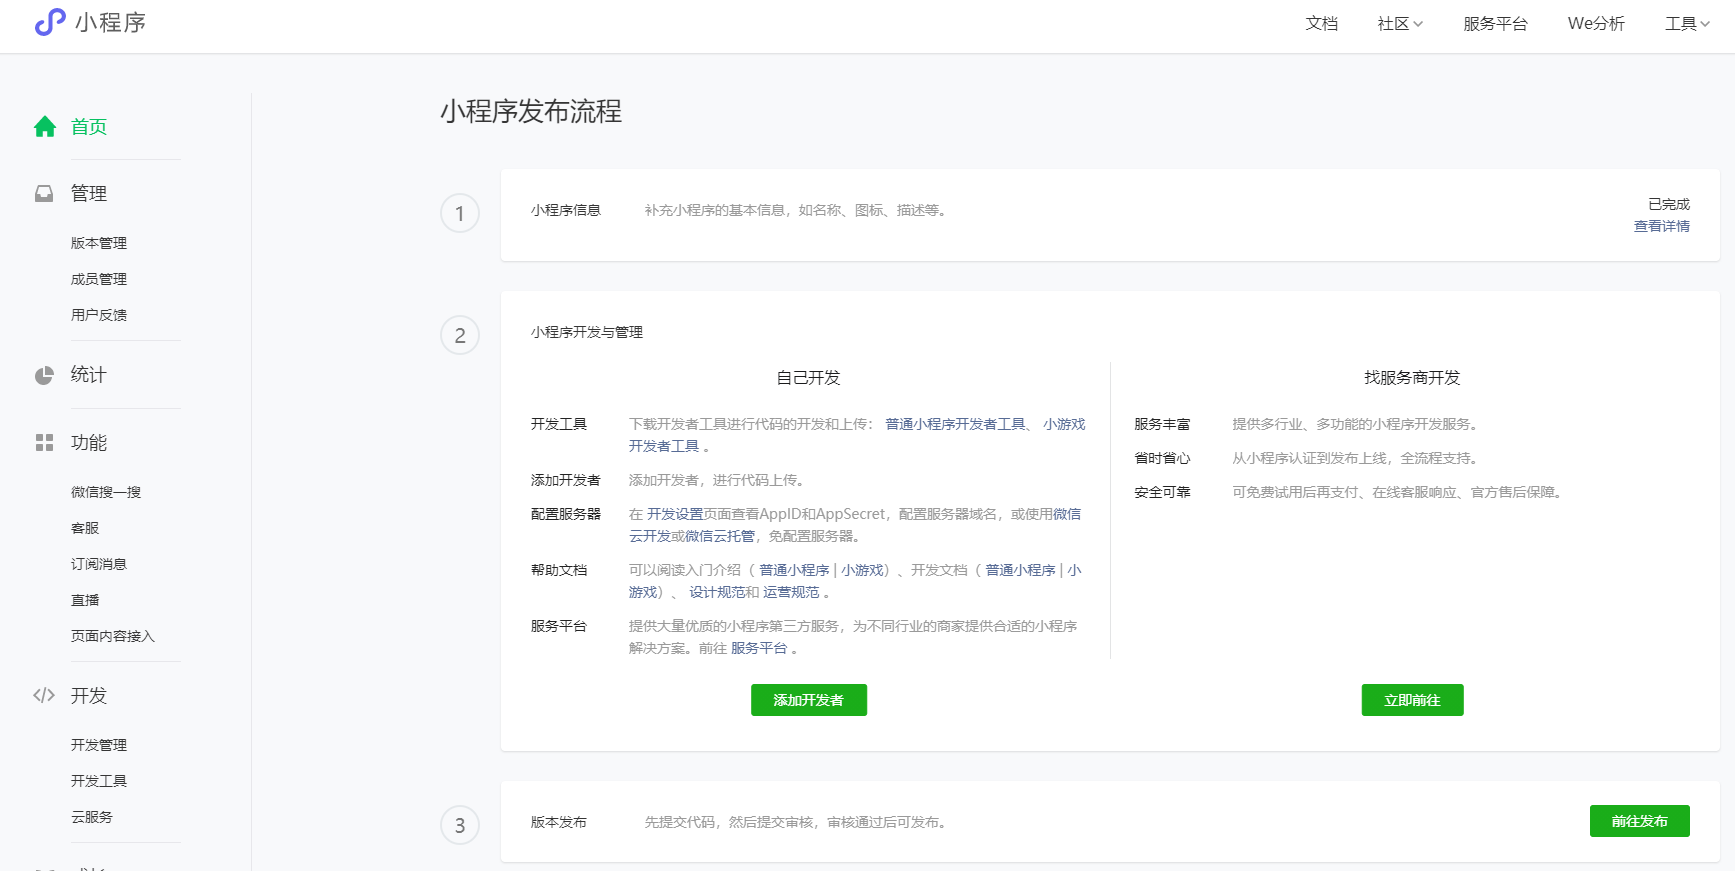Open the 开发设置 link in 配置服务器 row

click(x=675, y=514)
